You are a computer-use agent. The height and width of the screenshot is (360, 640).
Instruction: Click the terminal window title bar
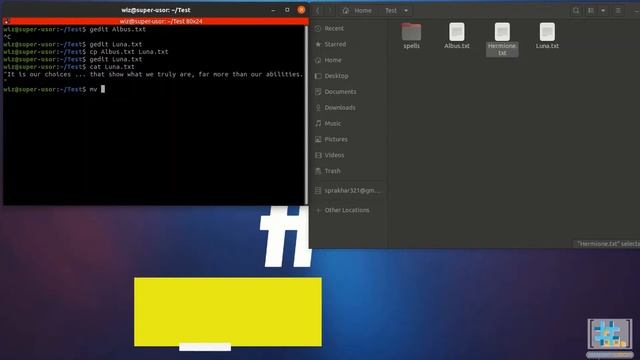point(156,10)
